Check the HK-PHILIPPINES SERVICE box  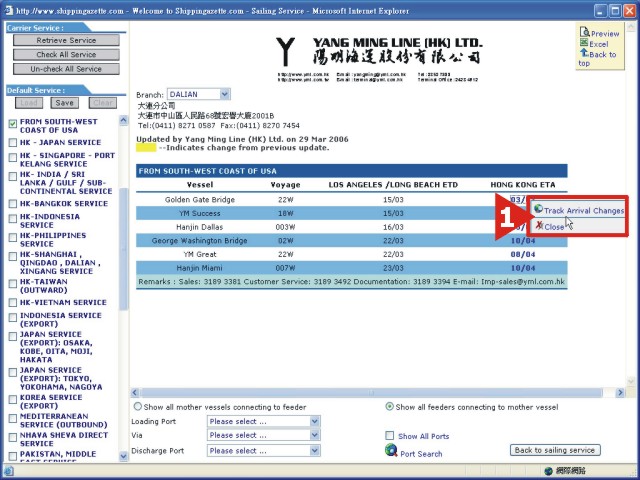point(13,237)
